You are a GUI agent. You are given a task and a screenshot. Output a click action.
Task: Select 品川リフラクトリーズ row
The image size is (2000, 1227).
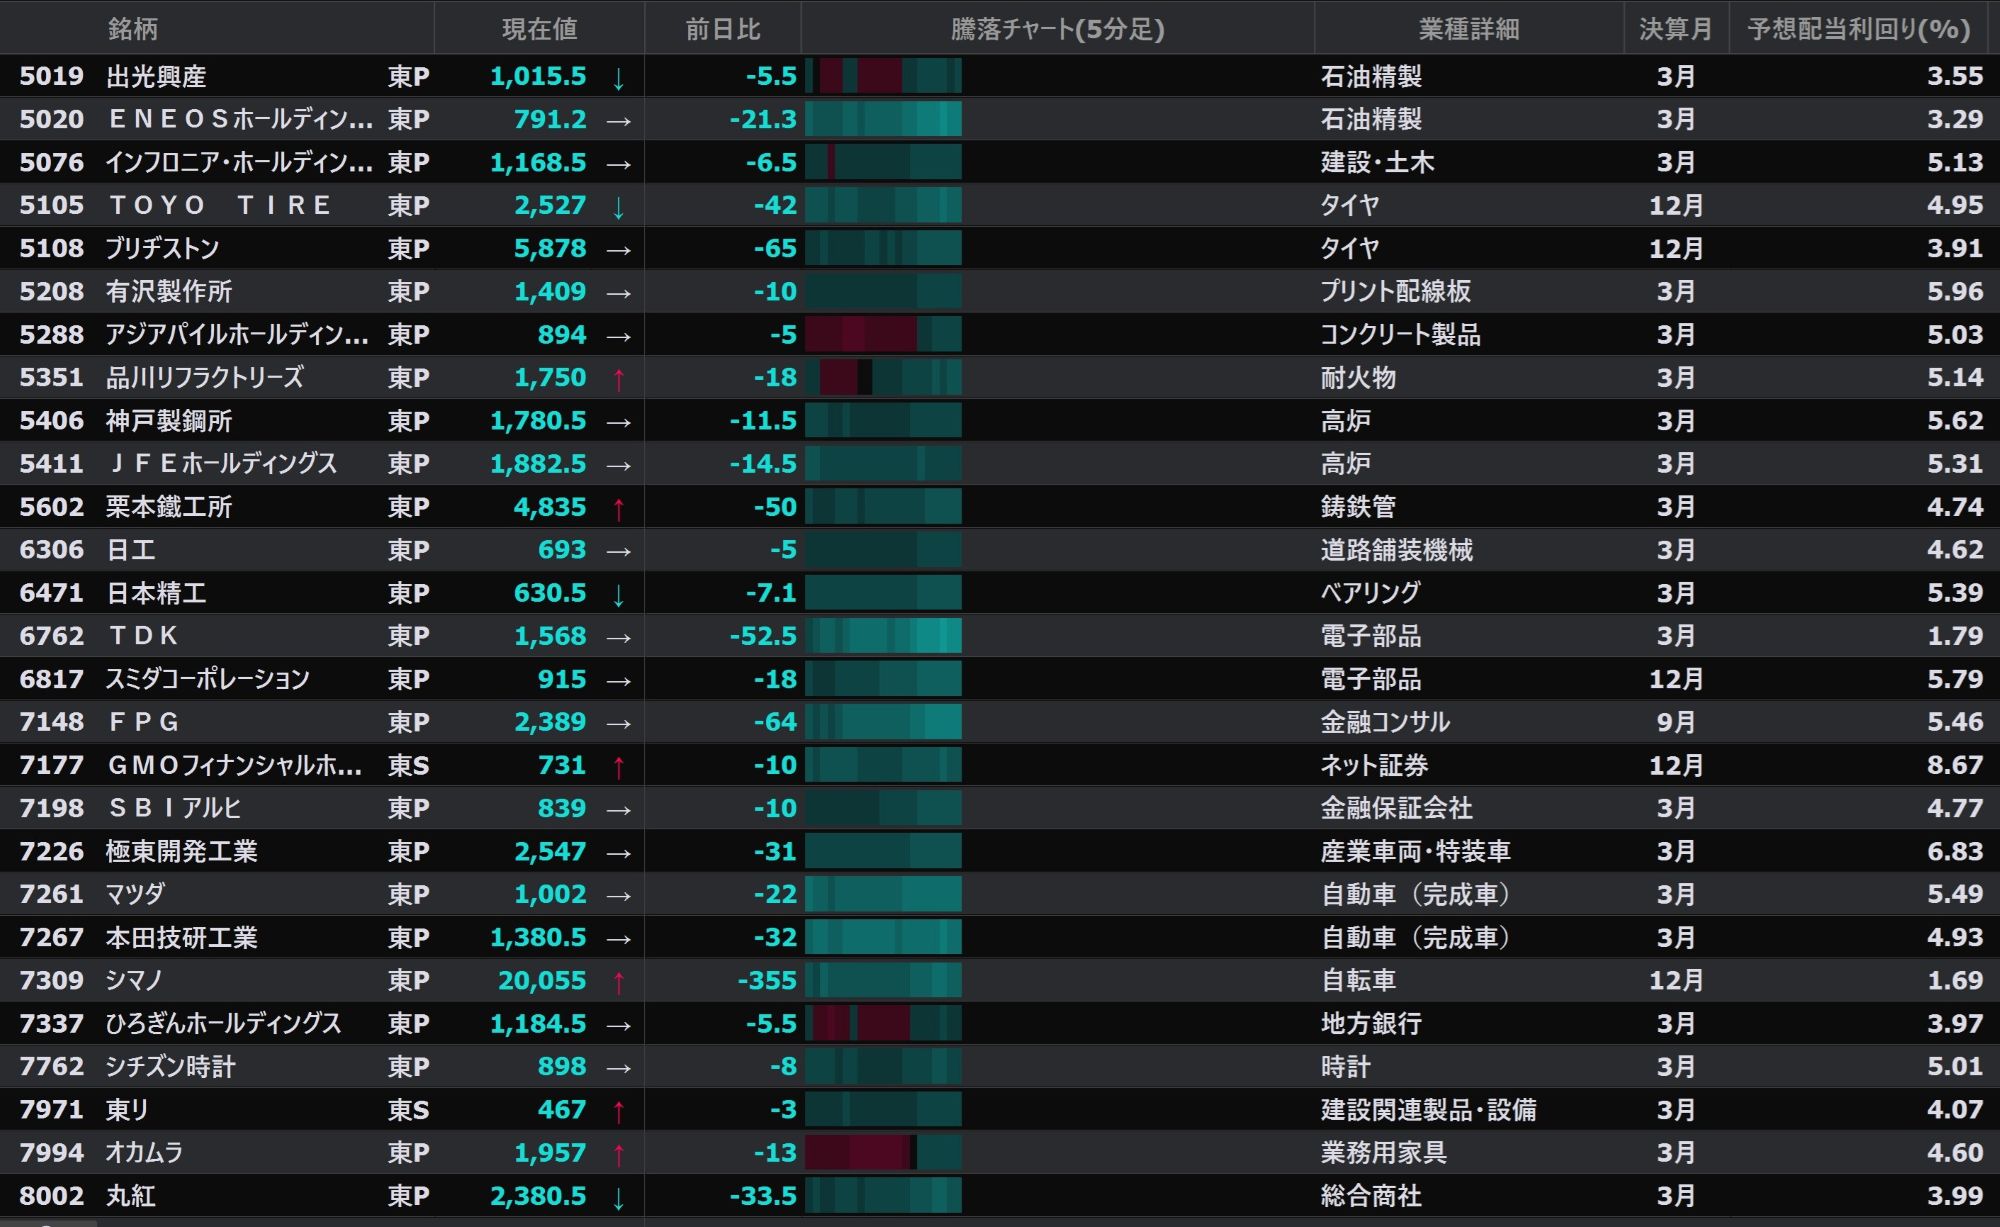[1000, 377]
